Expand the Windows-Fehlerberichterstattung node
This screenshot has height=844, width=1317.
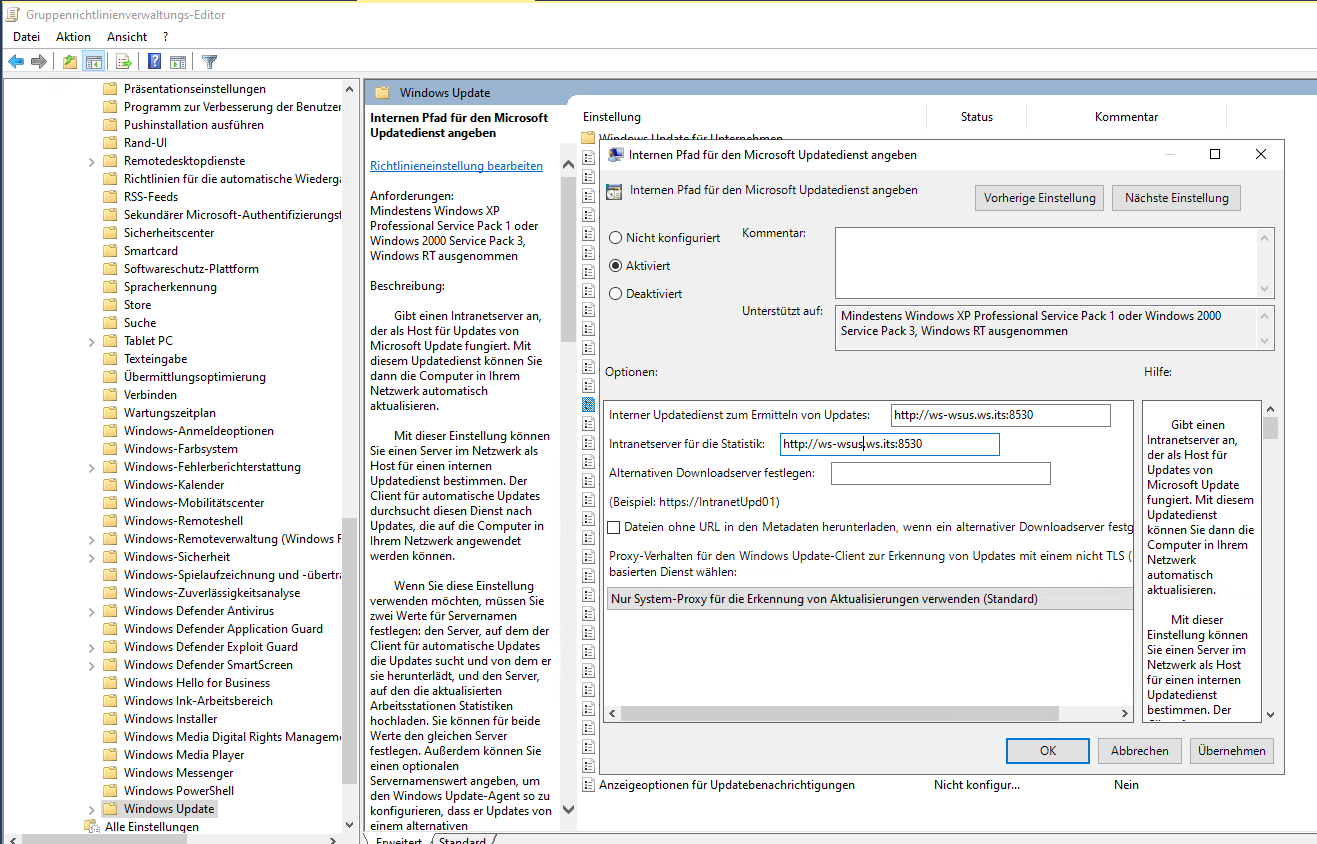pos(92,467)
